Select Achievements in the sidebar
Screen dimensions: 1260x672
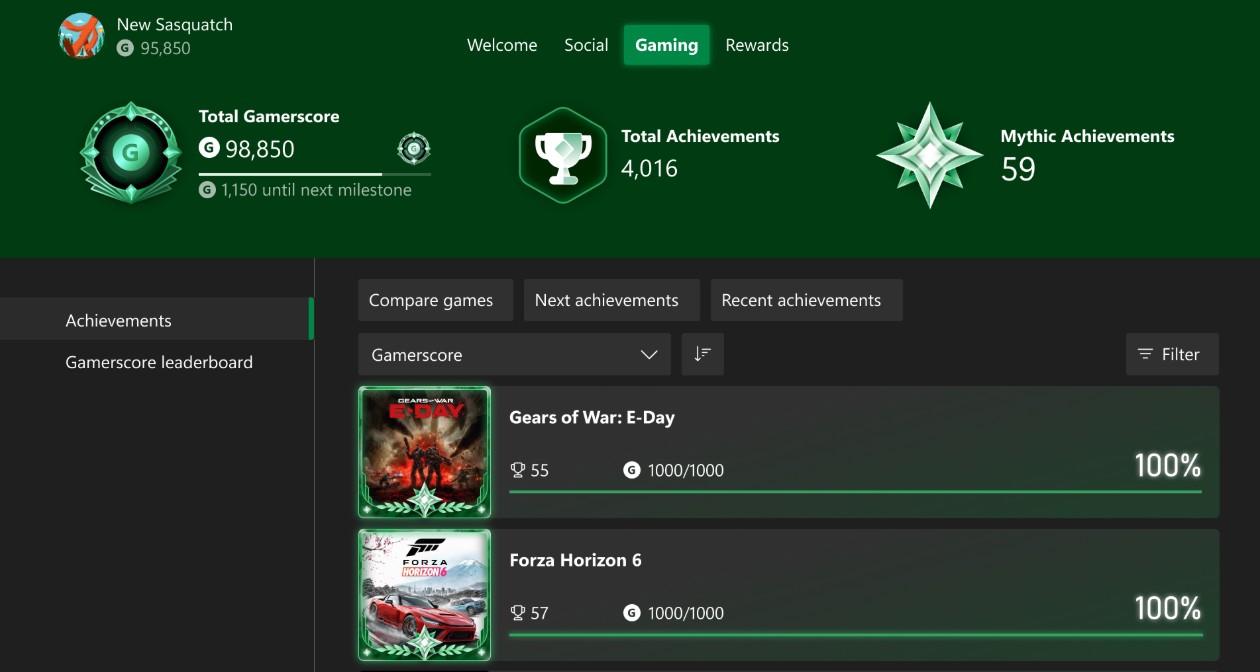(156, 320)
